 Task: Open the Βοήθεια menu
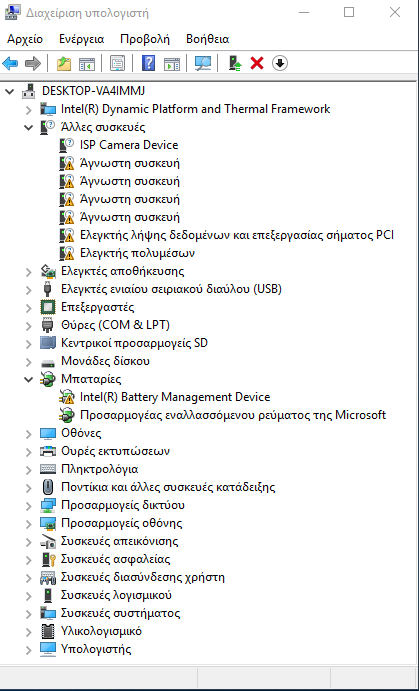[x=208, y=39]
